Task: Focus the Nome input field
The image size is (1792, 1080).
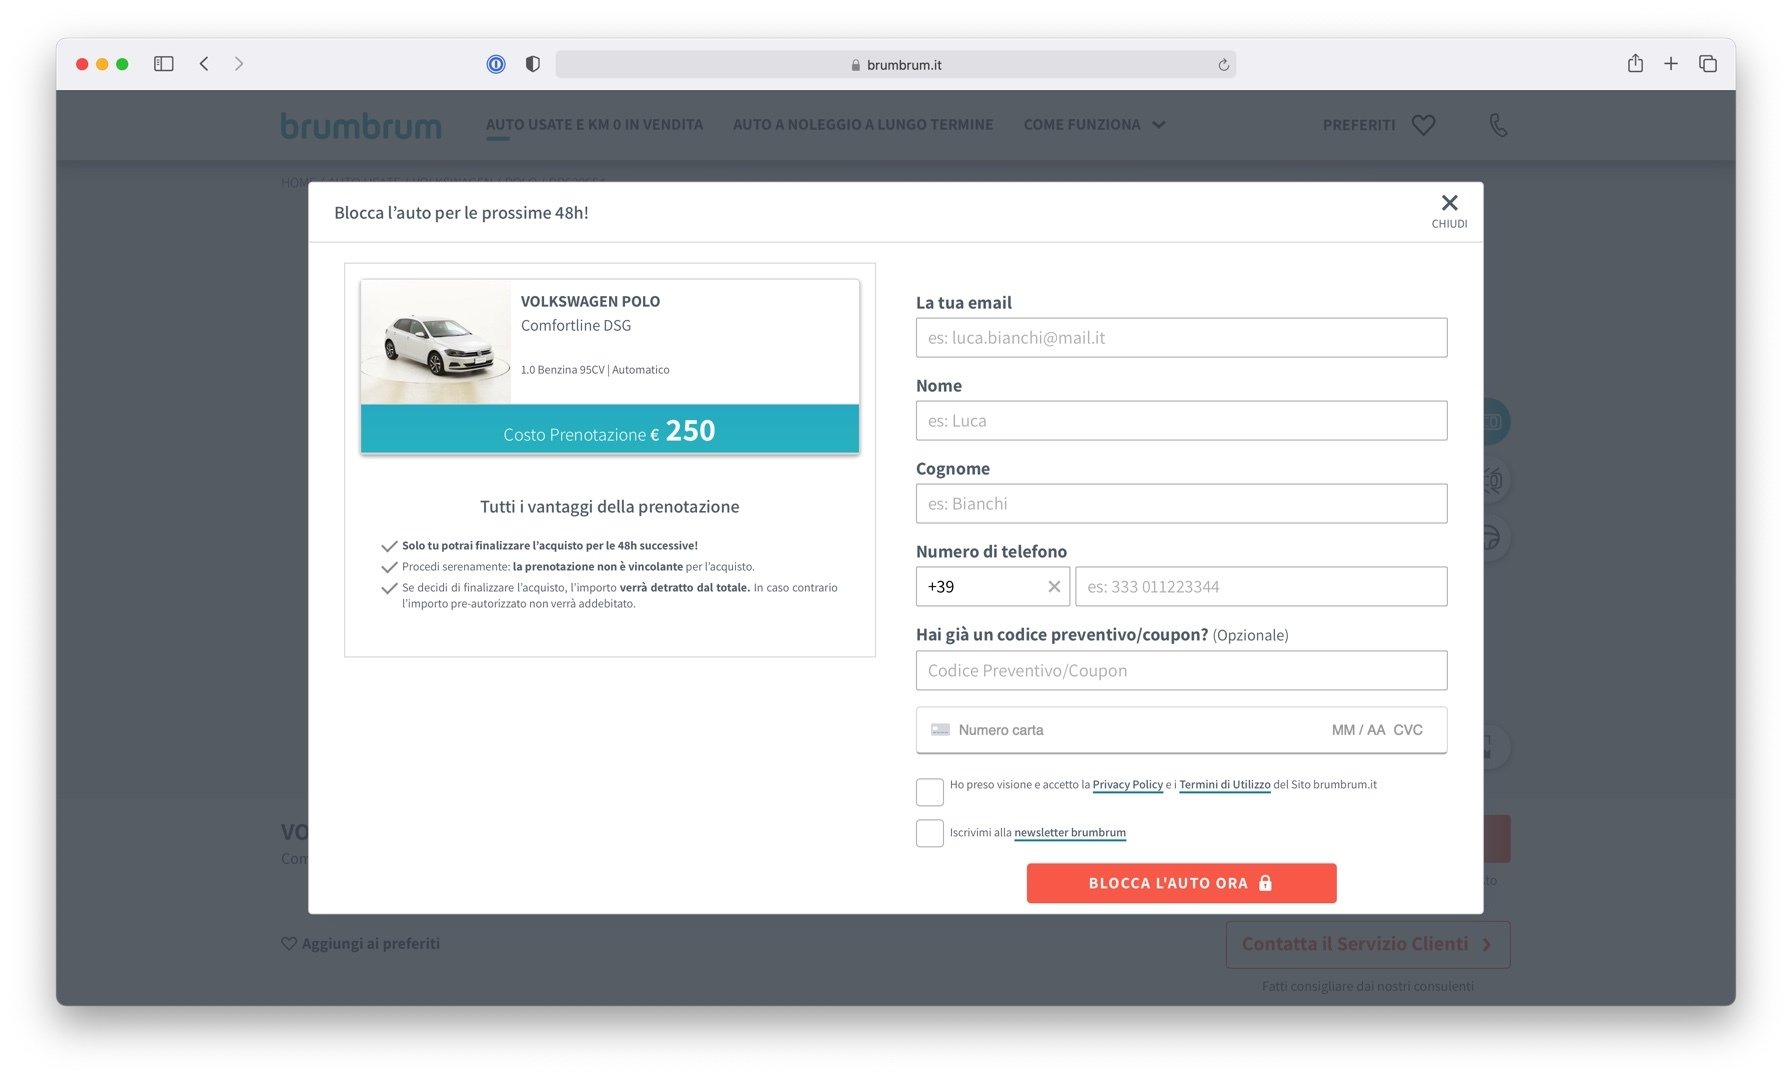Action: pyautogui.click(x=1181, y=421)
